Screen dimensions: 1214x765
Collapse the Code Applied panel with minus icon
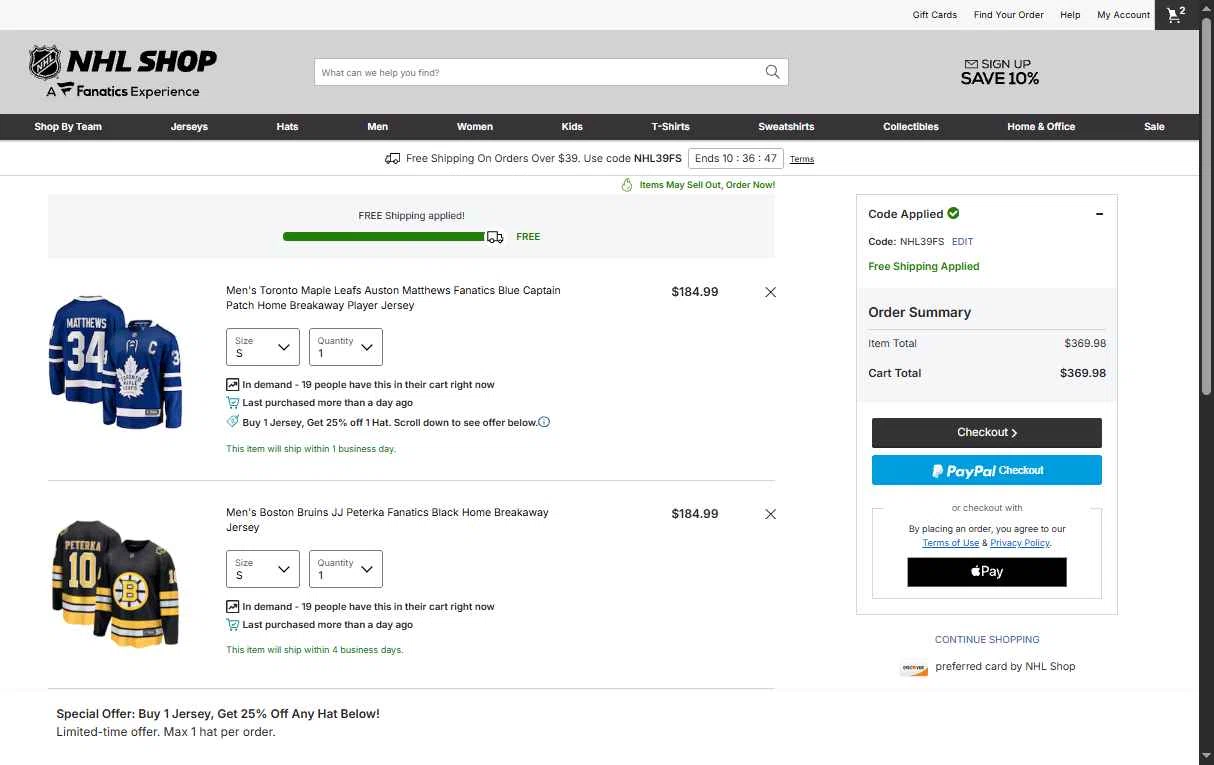click(x=1099, y=214)
